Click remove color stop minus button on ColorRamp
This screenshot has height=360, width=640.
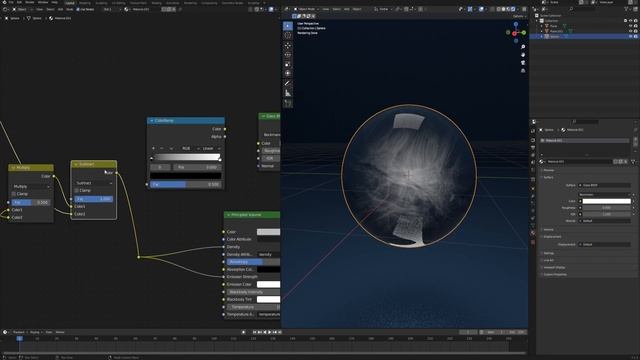[162, 149]
